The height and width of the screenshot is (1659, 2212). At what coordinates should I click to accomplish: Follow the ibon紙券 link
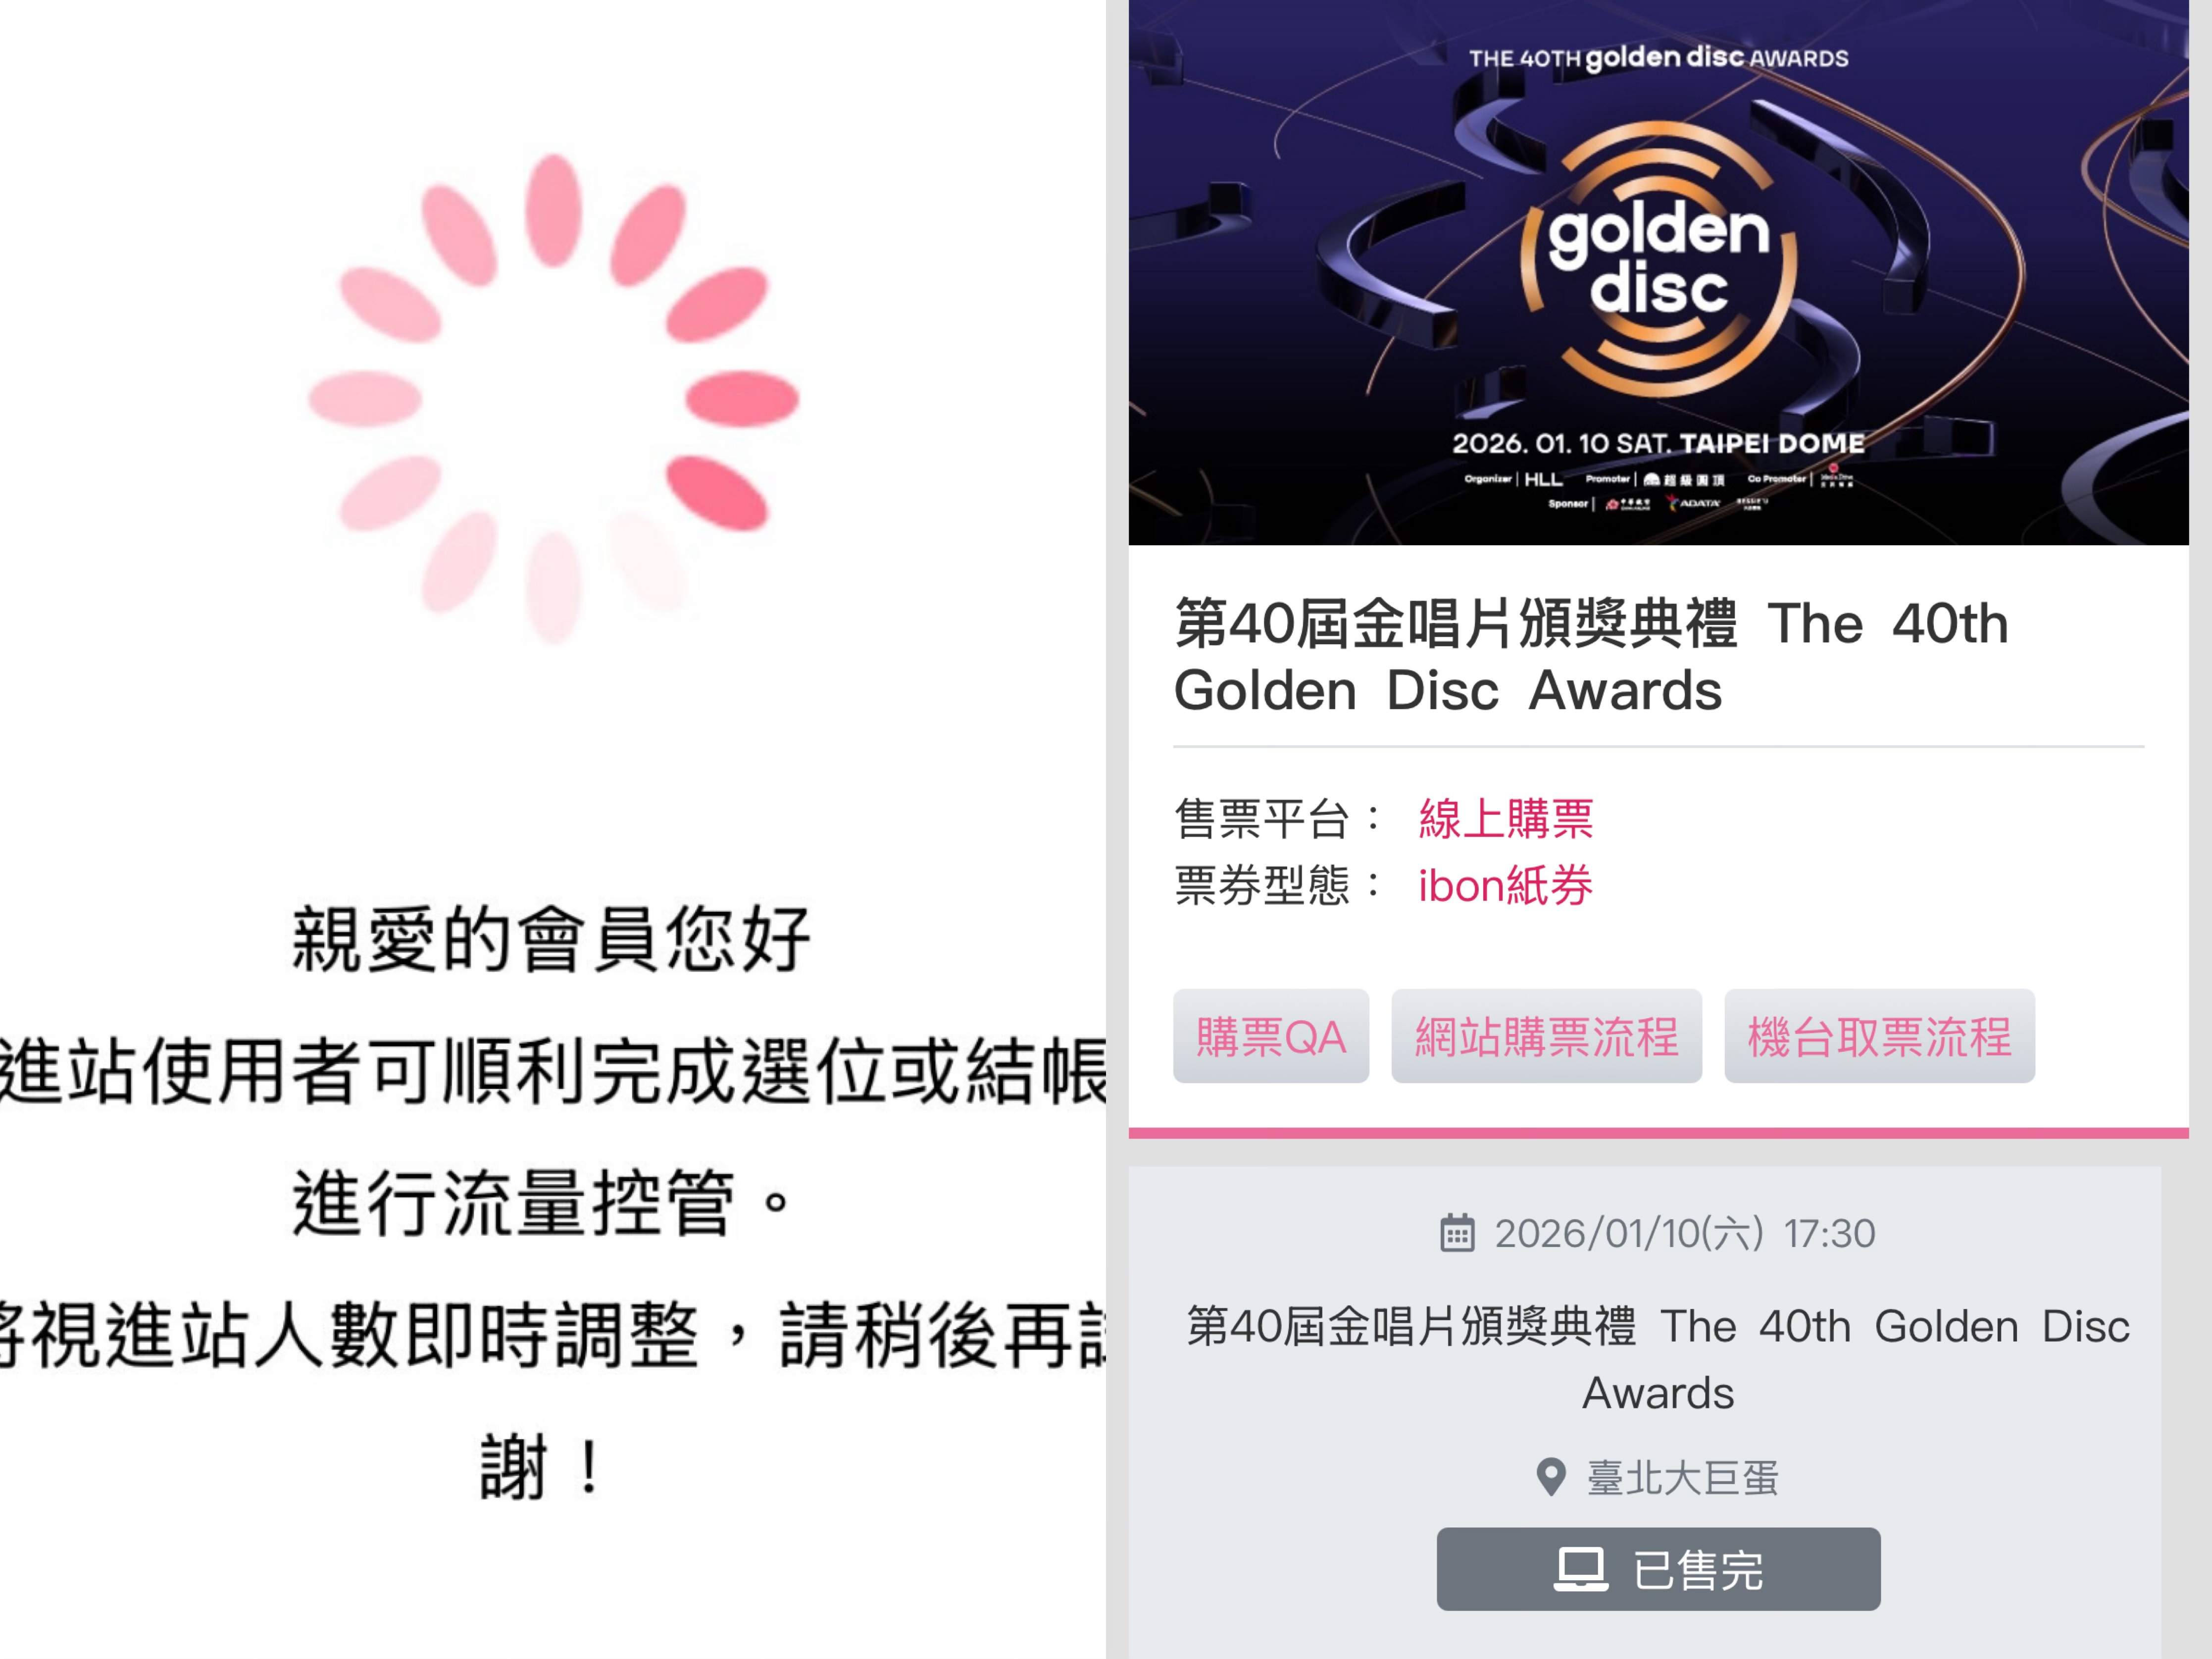click(1505, 886)
